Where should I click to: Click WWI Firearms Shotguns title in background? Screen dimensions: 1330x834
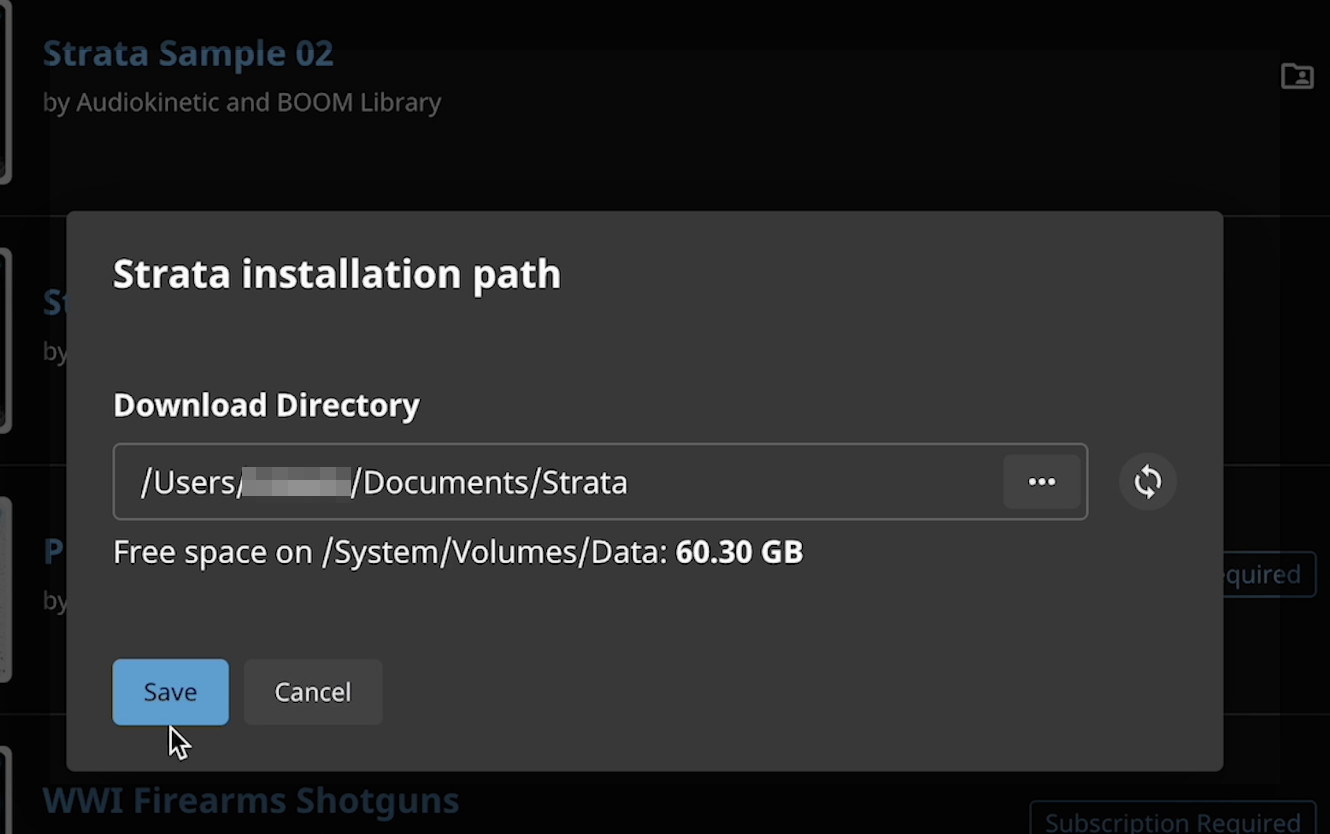click(x=251, y=801)
